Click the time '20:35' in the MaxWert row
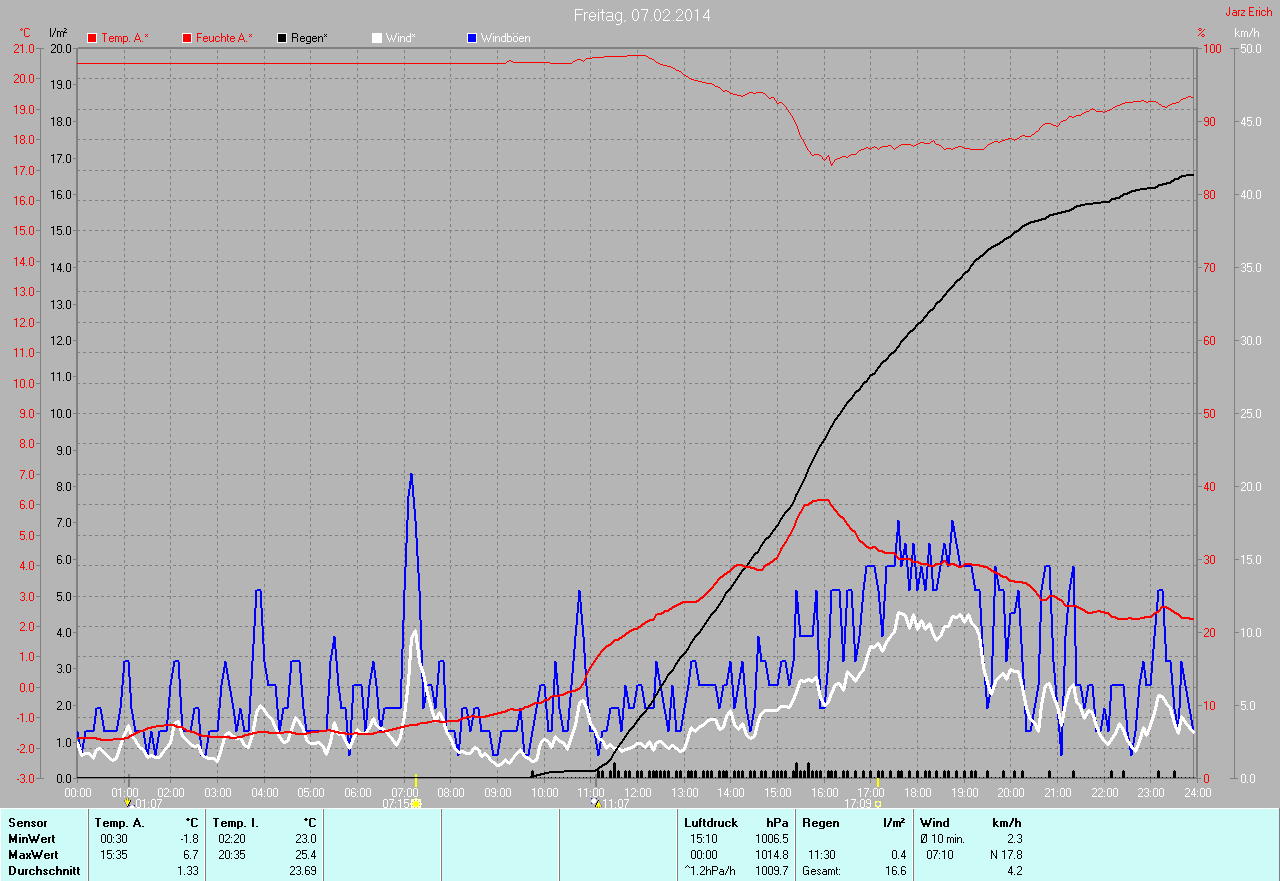 pos(231,855)
